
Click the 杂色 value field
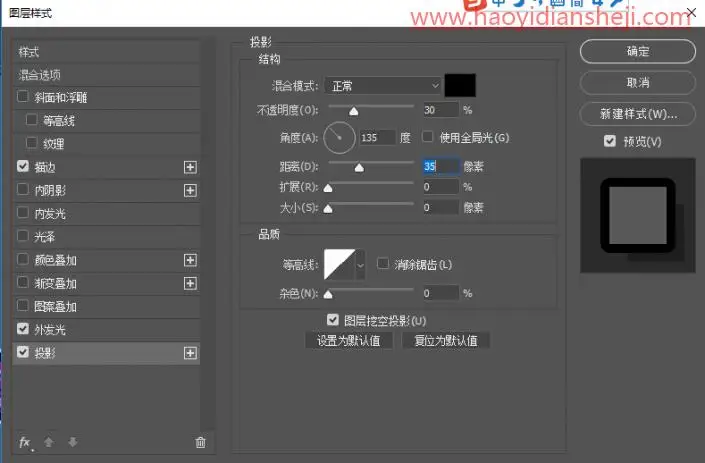(441, 294)
